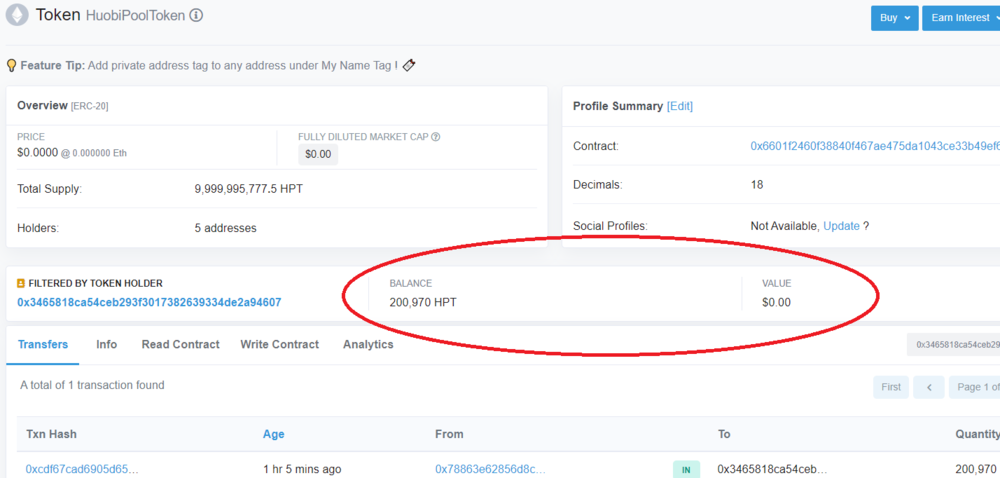Click the green IN direction badge

click(686, 470)
